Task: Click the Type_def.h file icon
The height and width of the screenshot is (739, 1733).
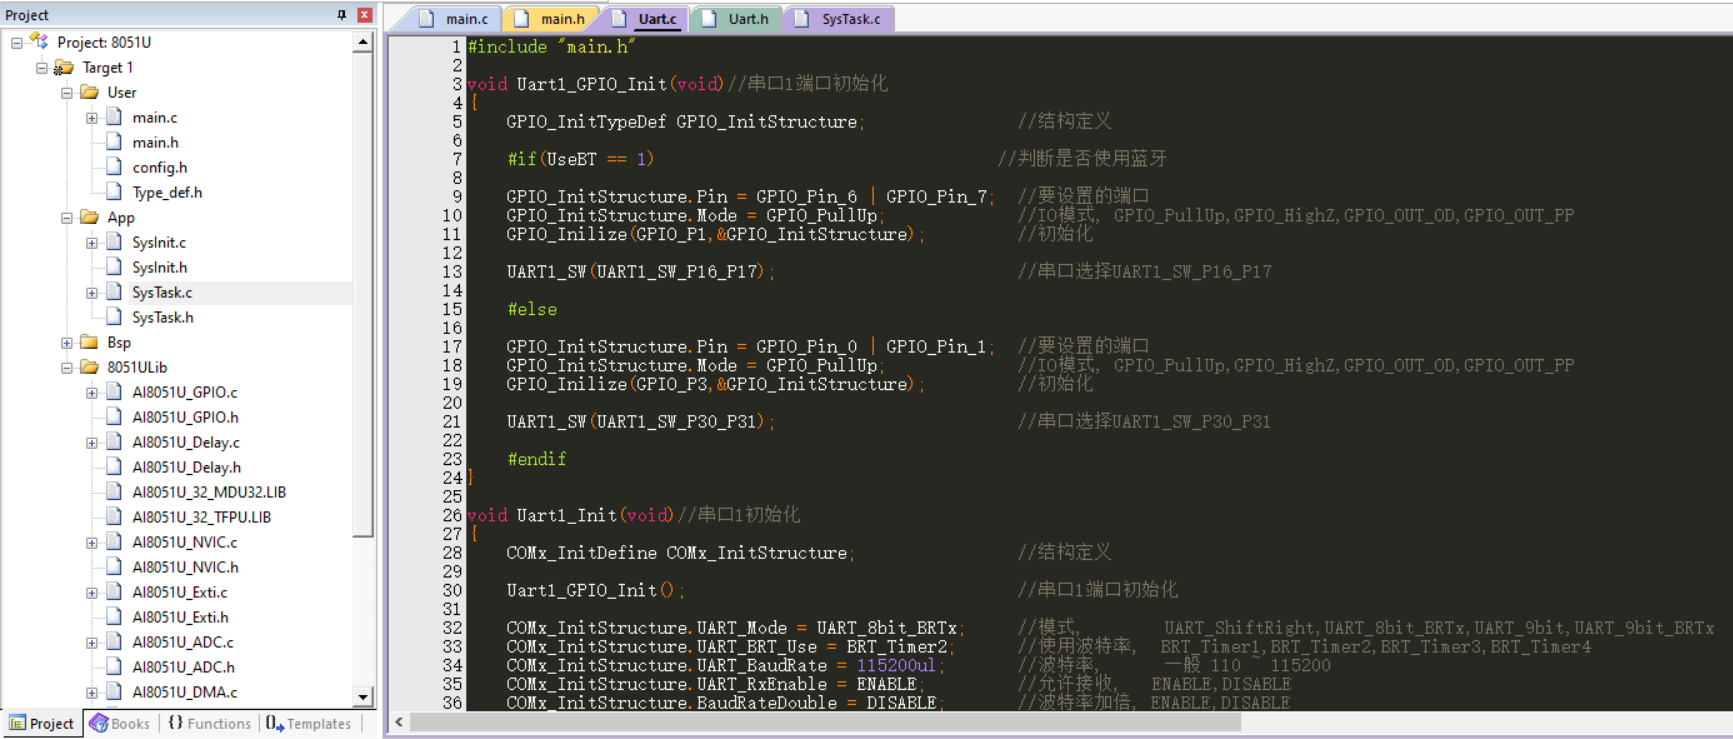Action: (x=115, y=192)
